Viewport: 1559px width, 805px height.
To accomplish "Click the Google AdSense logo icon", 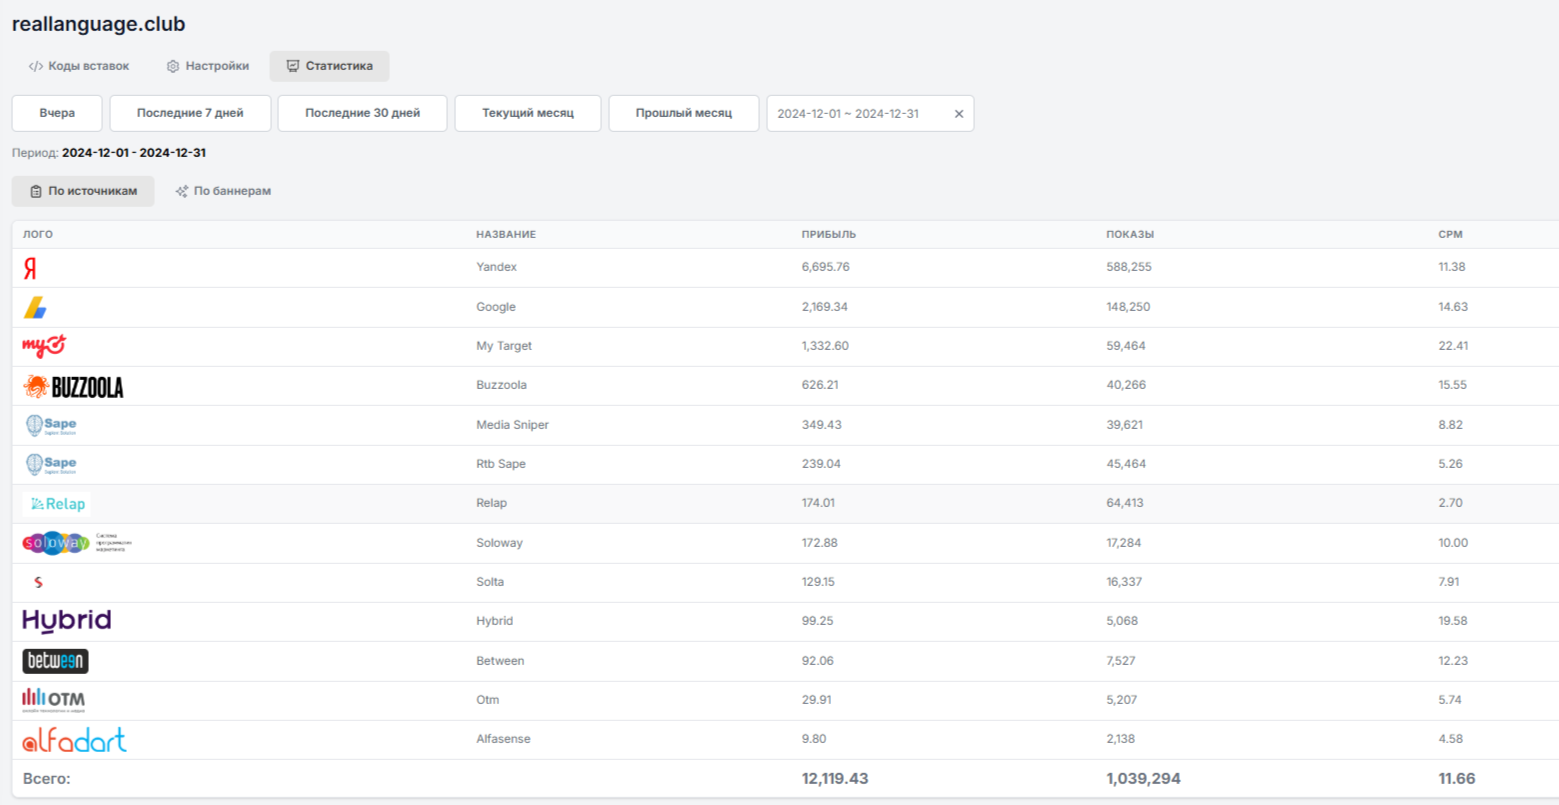I will pos(36,307).
